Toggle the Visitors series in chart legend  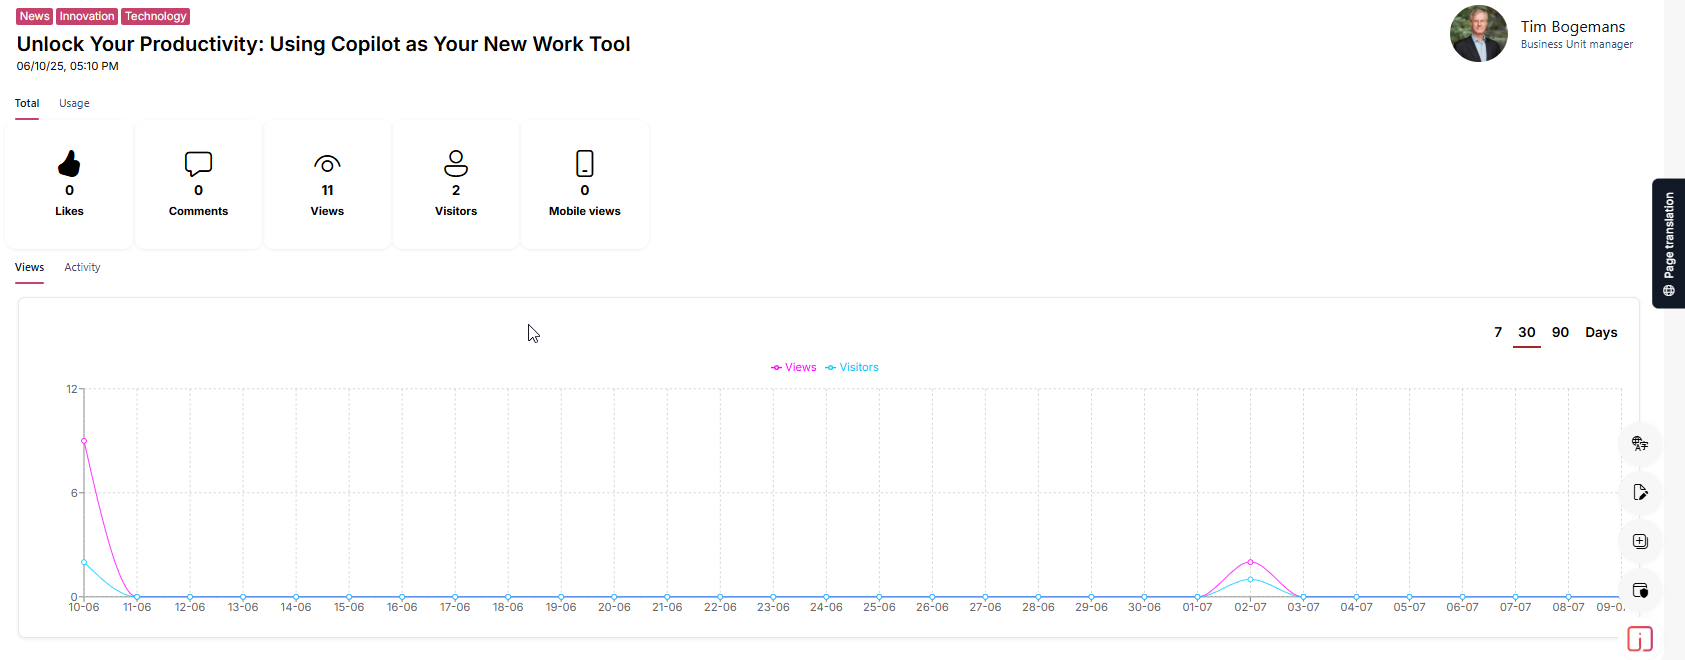[x=852, y=368]
